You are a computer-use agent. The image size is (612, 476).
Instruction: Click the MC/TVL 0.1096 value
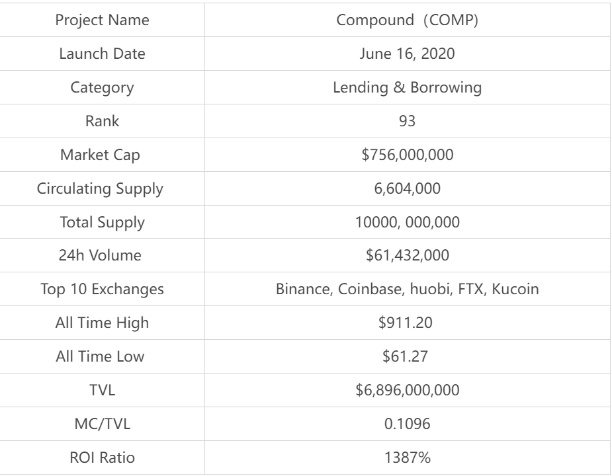[407, 424]
